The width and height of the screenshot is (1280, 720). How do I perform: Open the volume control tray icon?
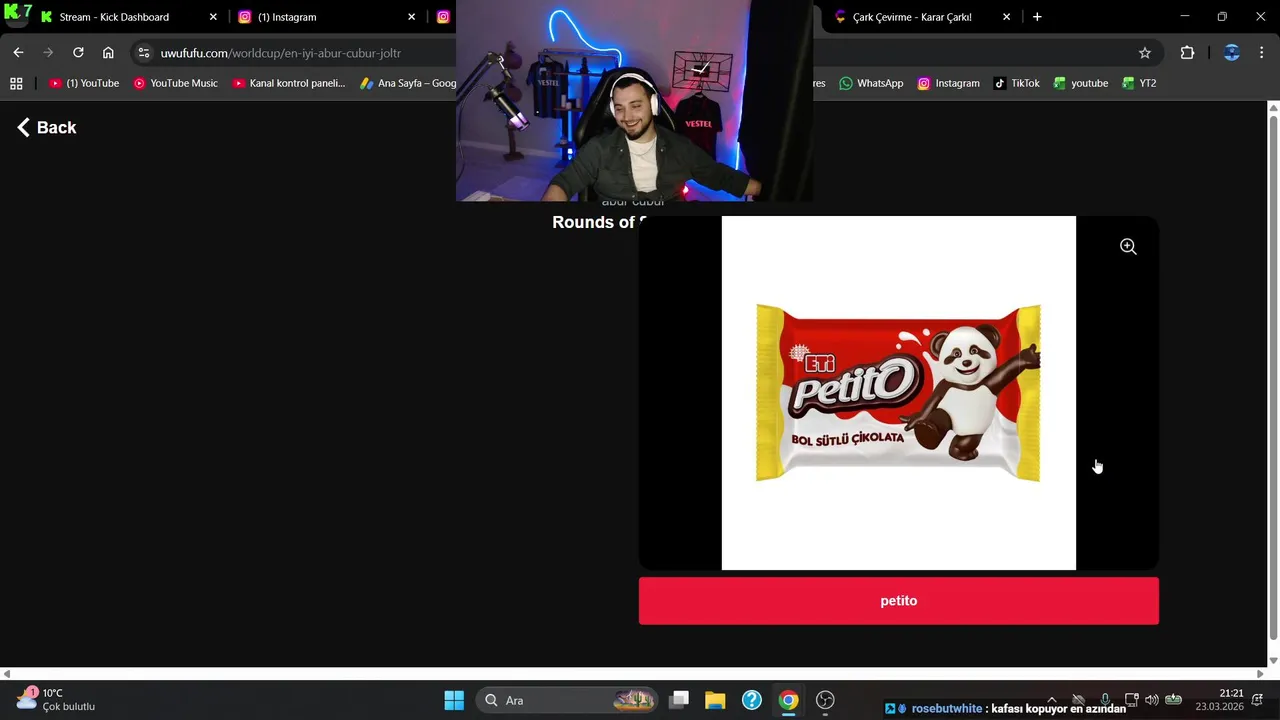[x=1152, y=700]
